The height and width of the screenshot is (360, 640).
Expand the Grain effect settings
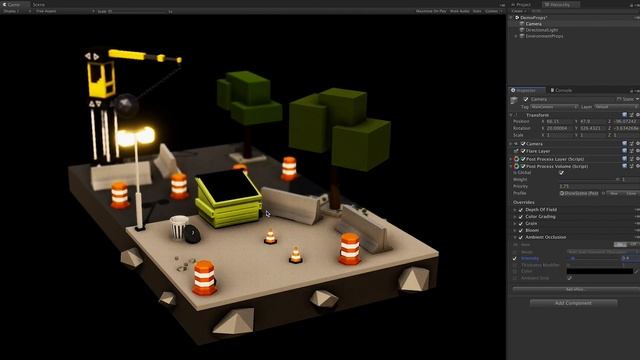tap(515, 224)
